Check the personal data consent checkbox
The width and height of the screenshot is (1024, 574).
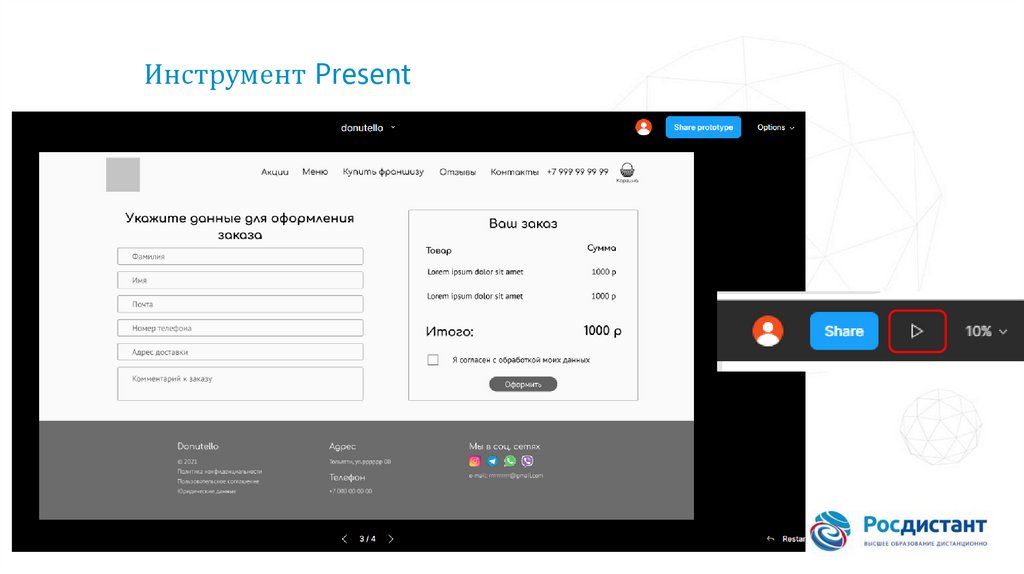coord(433,360)
